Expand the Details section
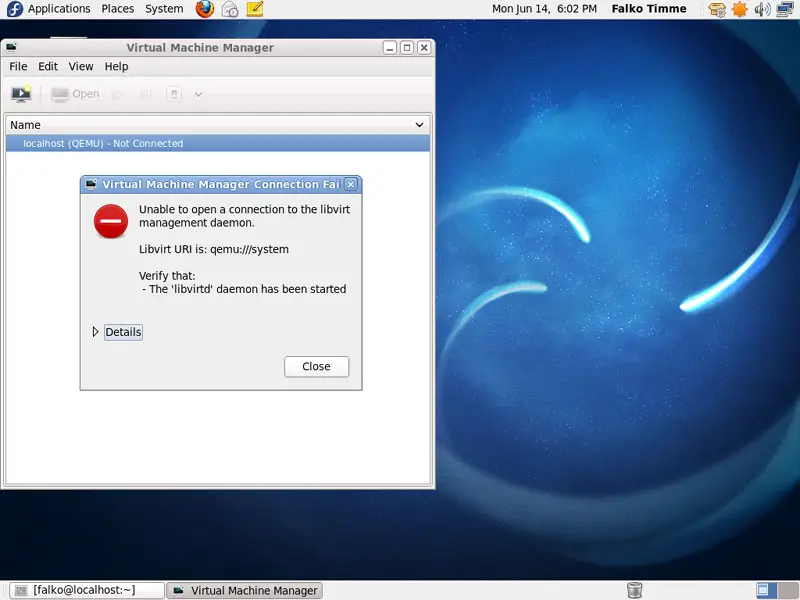Screen dimensions: 800x600 click(x=117, y=332)
